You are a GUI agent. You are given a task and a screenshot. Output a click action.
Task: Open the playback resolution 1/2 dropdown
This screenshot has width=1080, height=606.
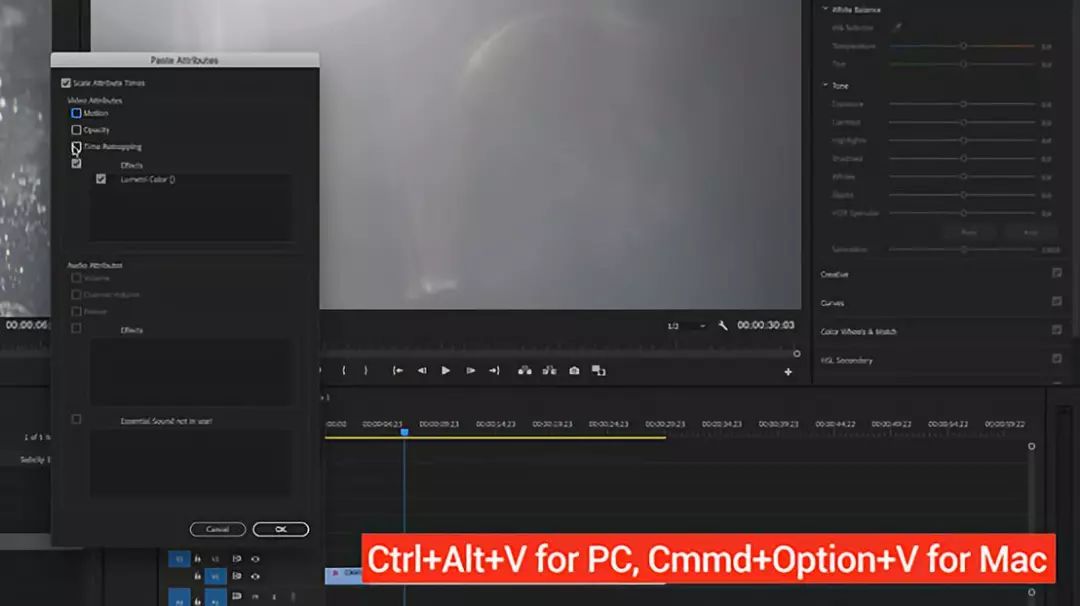686,326
